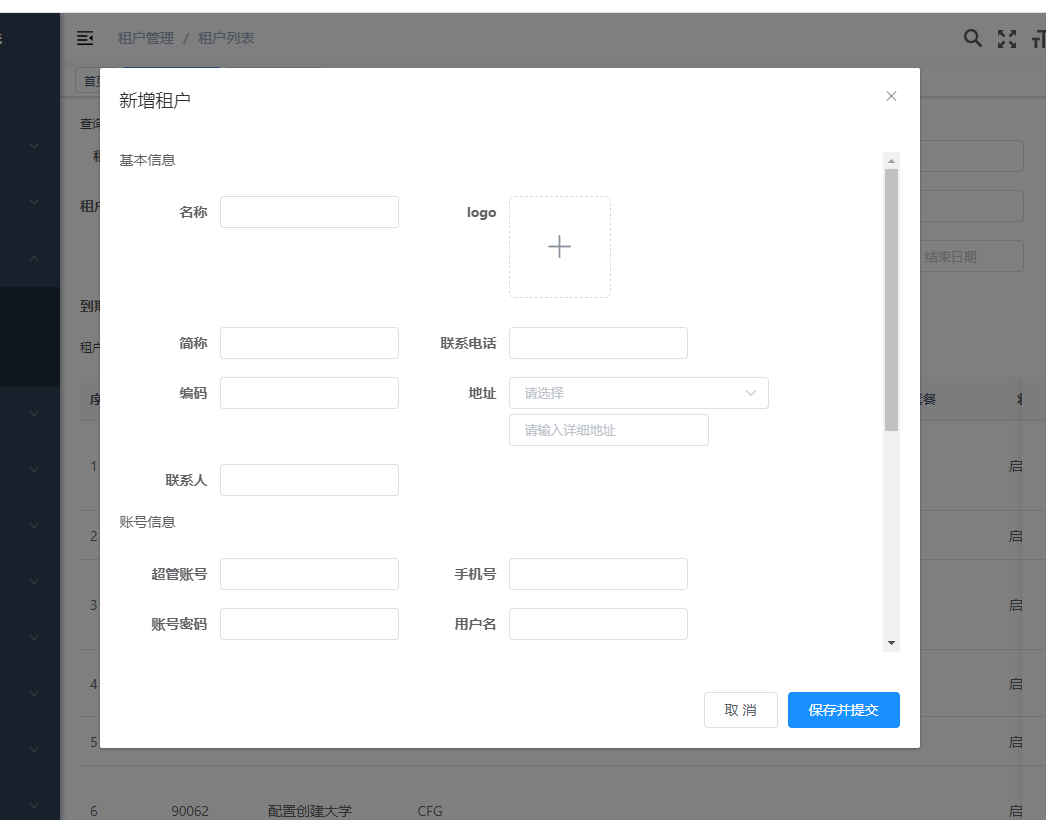Click into the 账号密码 field
This screenshot has width=1046, height=820.
[309, 624]
